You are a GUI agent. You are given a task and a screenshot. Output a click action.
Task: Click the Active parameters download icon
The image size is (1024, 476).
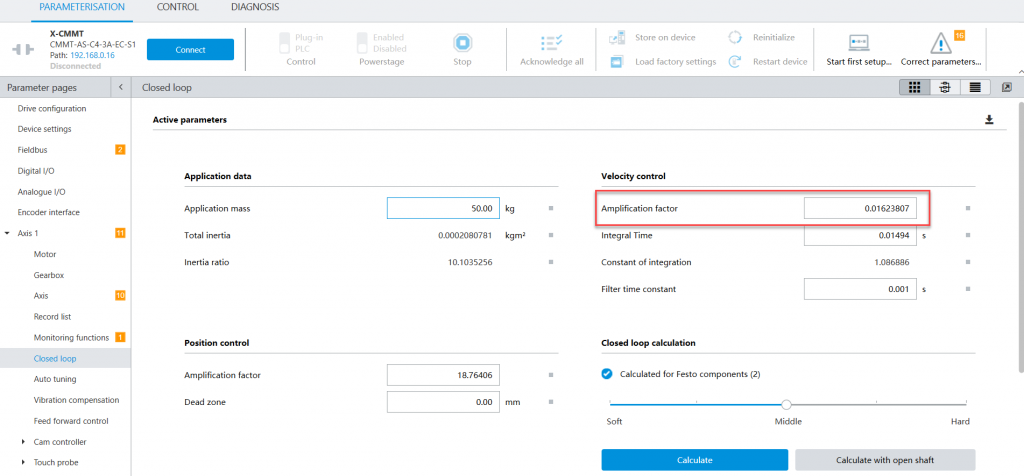[x=989, y=119]
